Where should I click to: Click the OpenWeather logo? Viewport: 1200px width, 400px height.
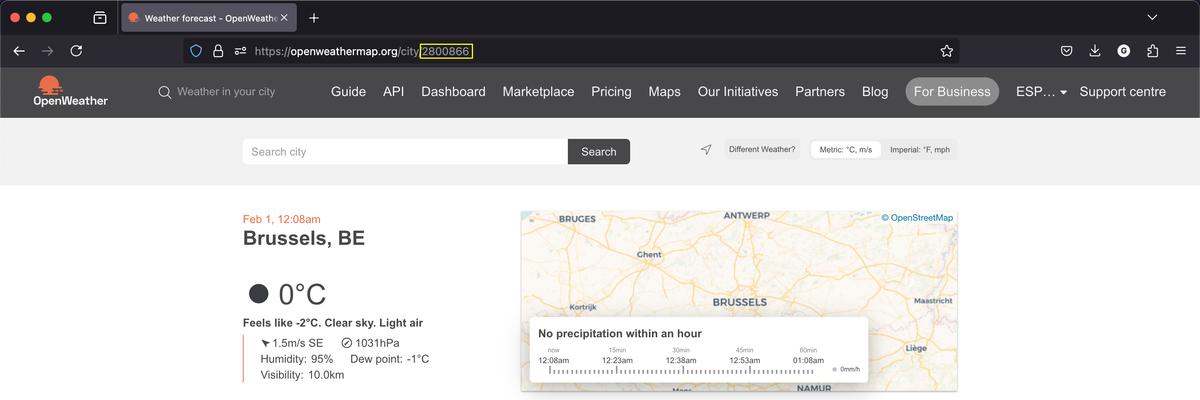point(70,91)
